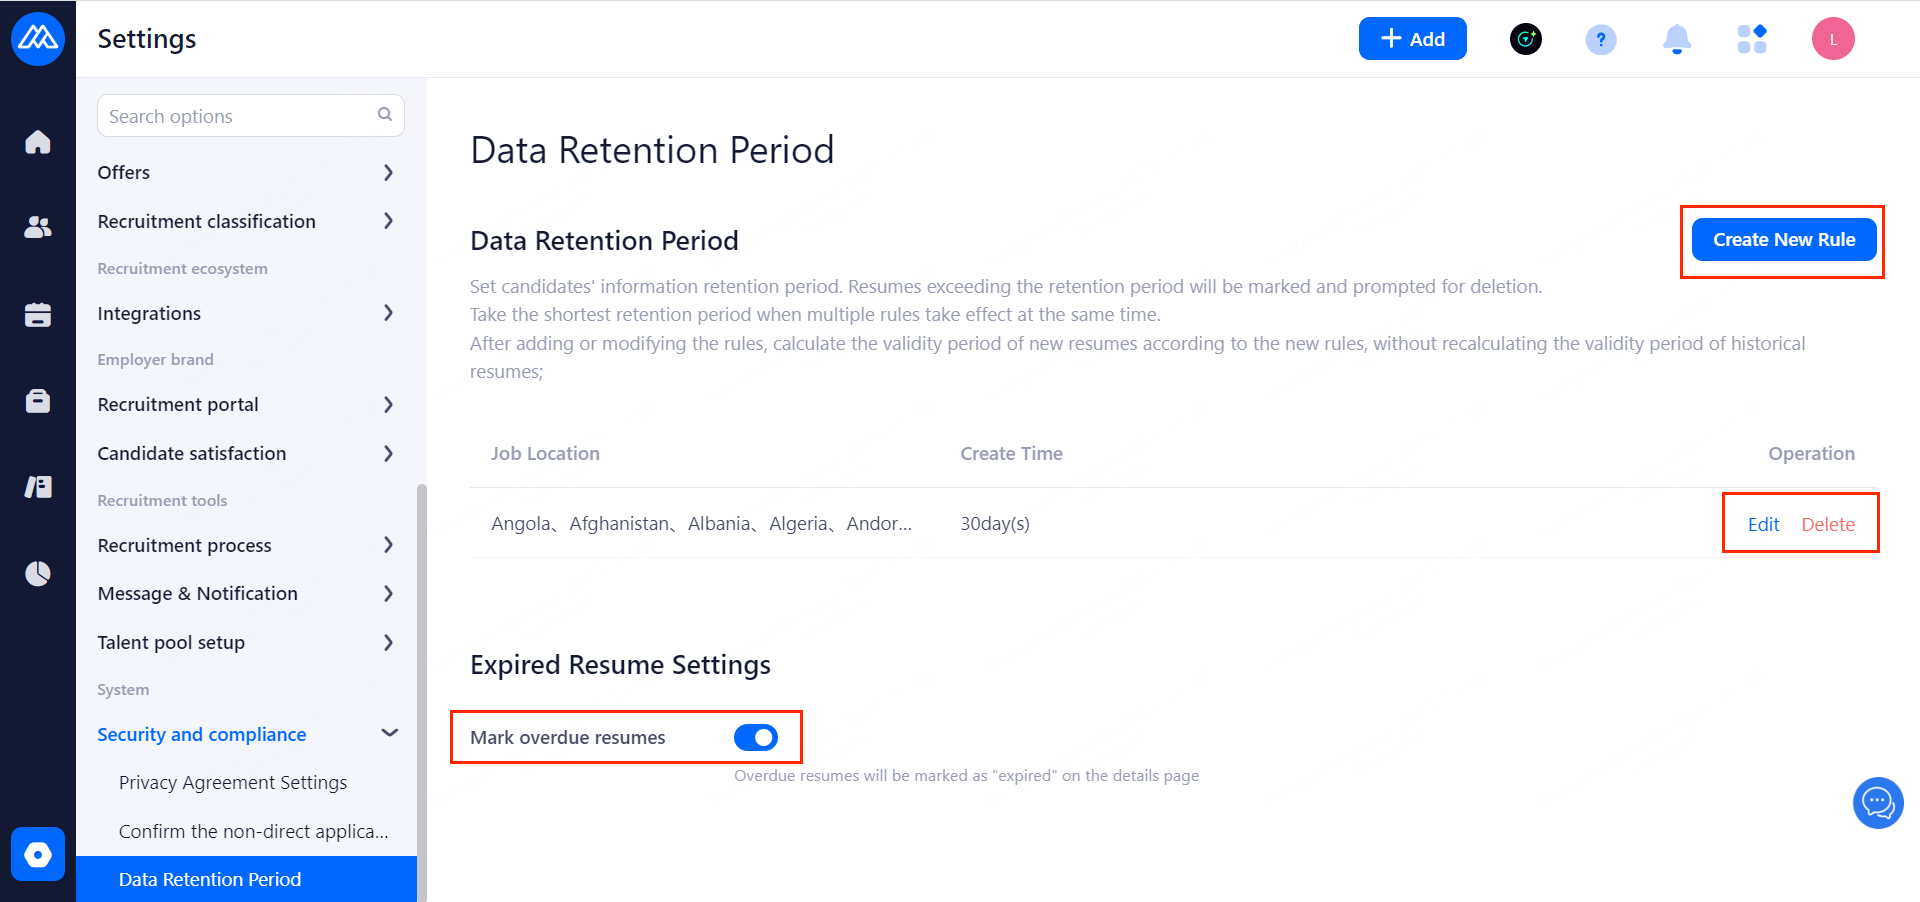Disable the Mark overdue resumes toggle
The width and height of the screenshot is (1920, 902).
coord(755,738)
